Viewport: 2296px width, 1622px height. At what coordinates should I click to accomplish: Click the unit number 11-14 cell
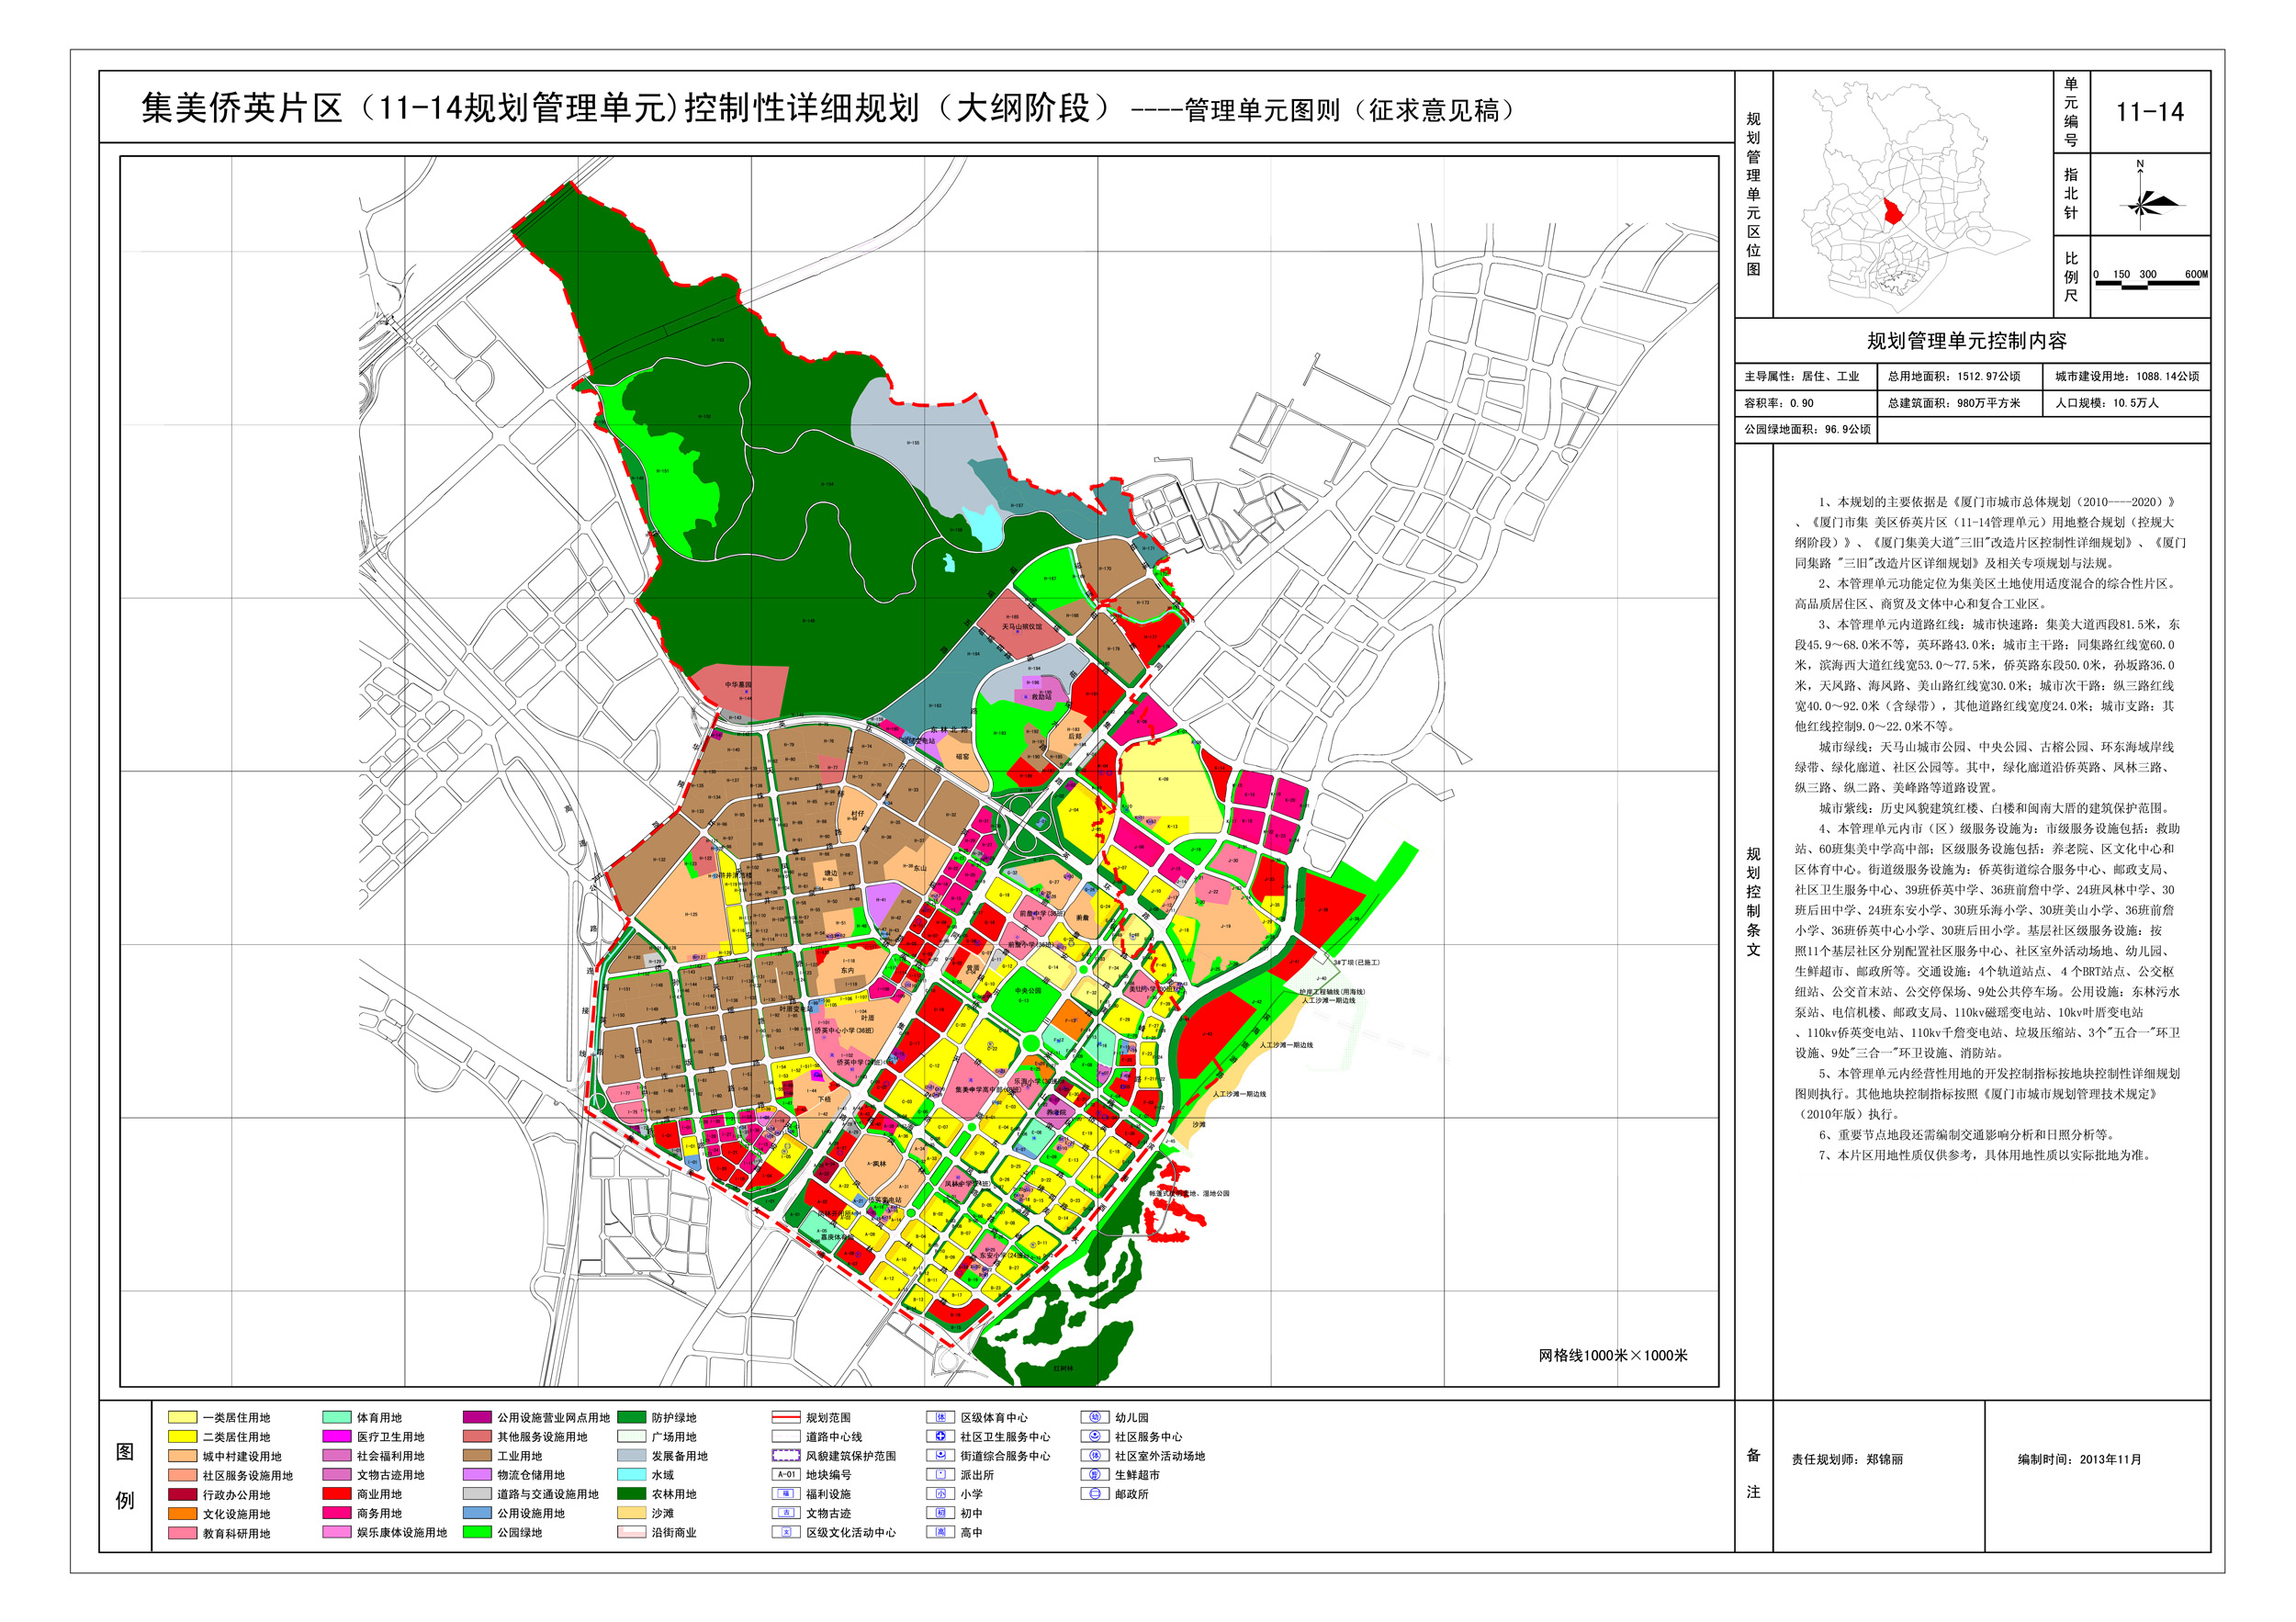pyautogui.click(x=2149, y=112)
